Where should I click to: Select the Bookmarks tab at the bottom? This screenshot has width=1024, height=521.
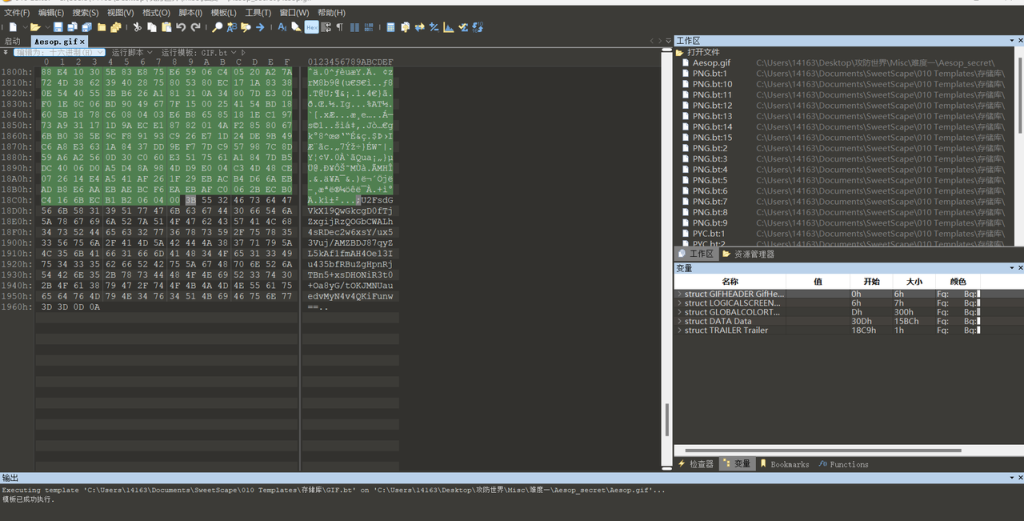[788, 465]
